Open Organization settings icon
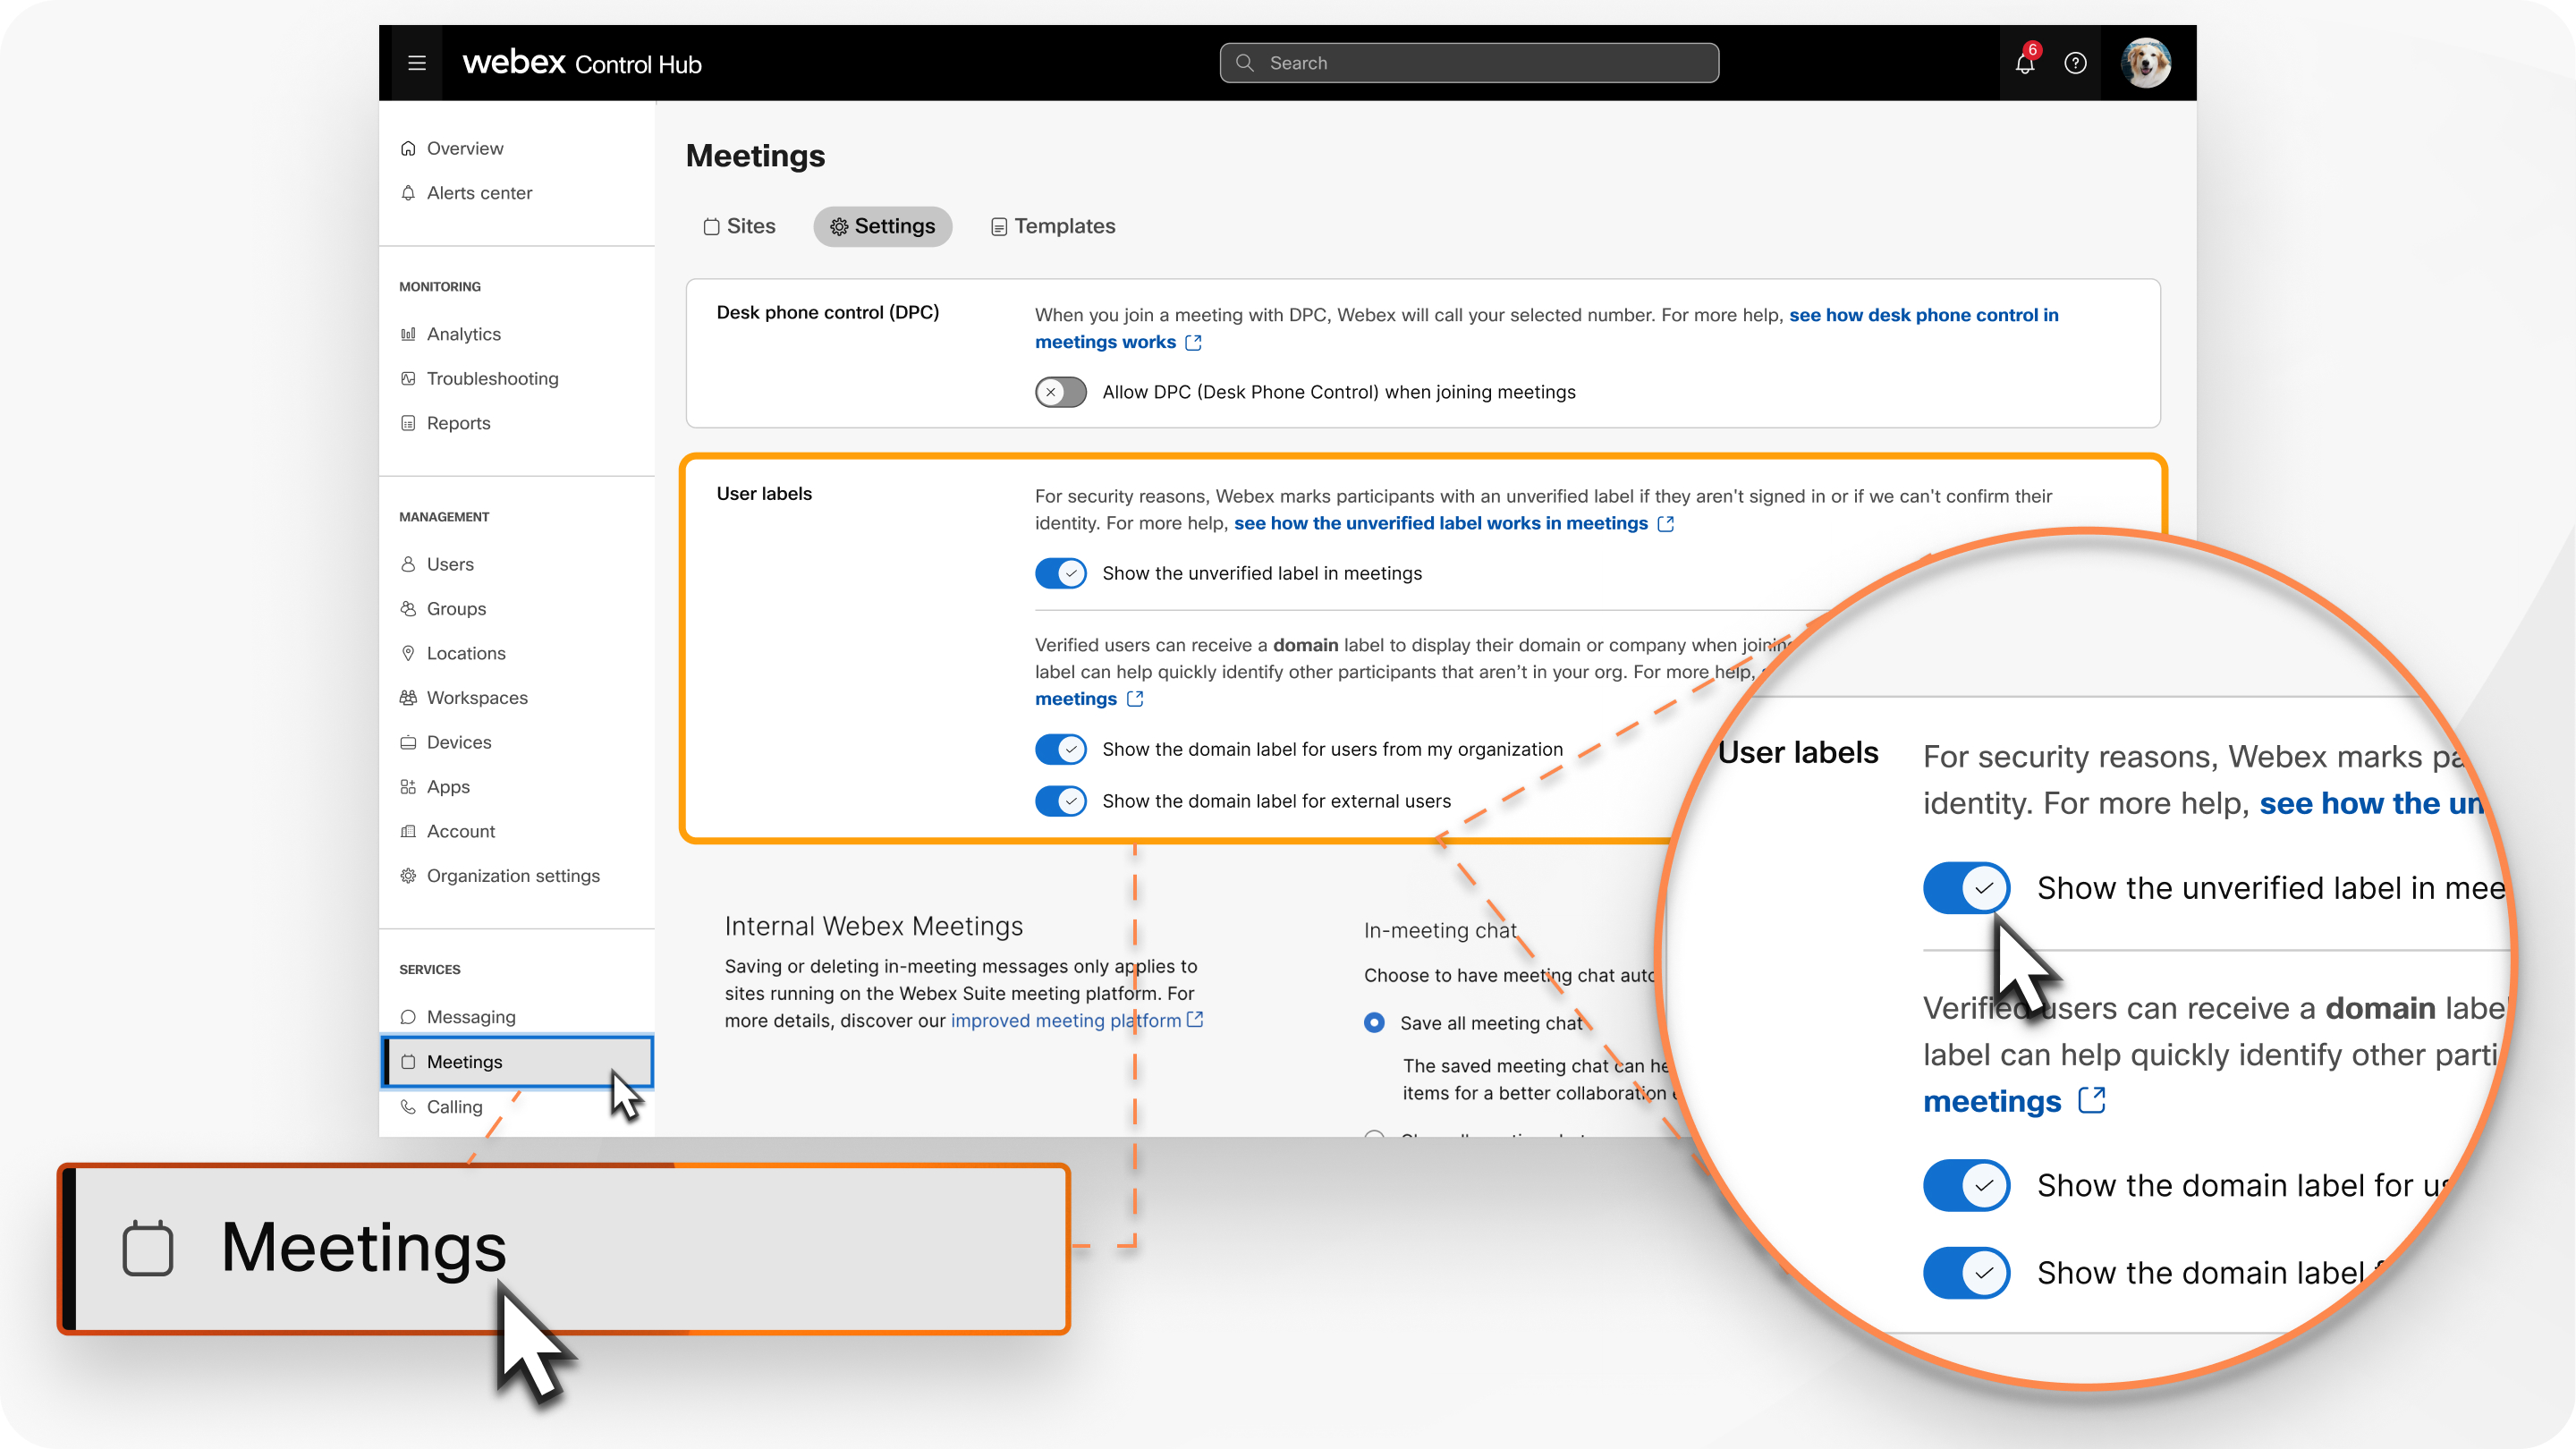Screen dimensions: 2576x1449 point(407,874)
